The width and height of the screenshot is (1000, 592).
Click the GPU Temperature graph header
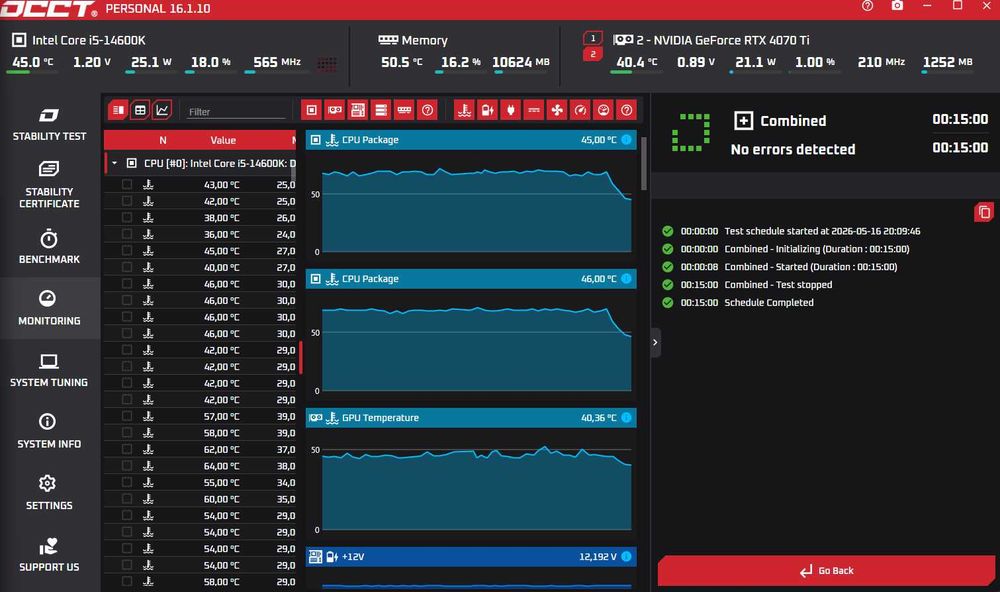point(471,418)
